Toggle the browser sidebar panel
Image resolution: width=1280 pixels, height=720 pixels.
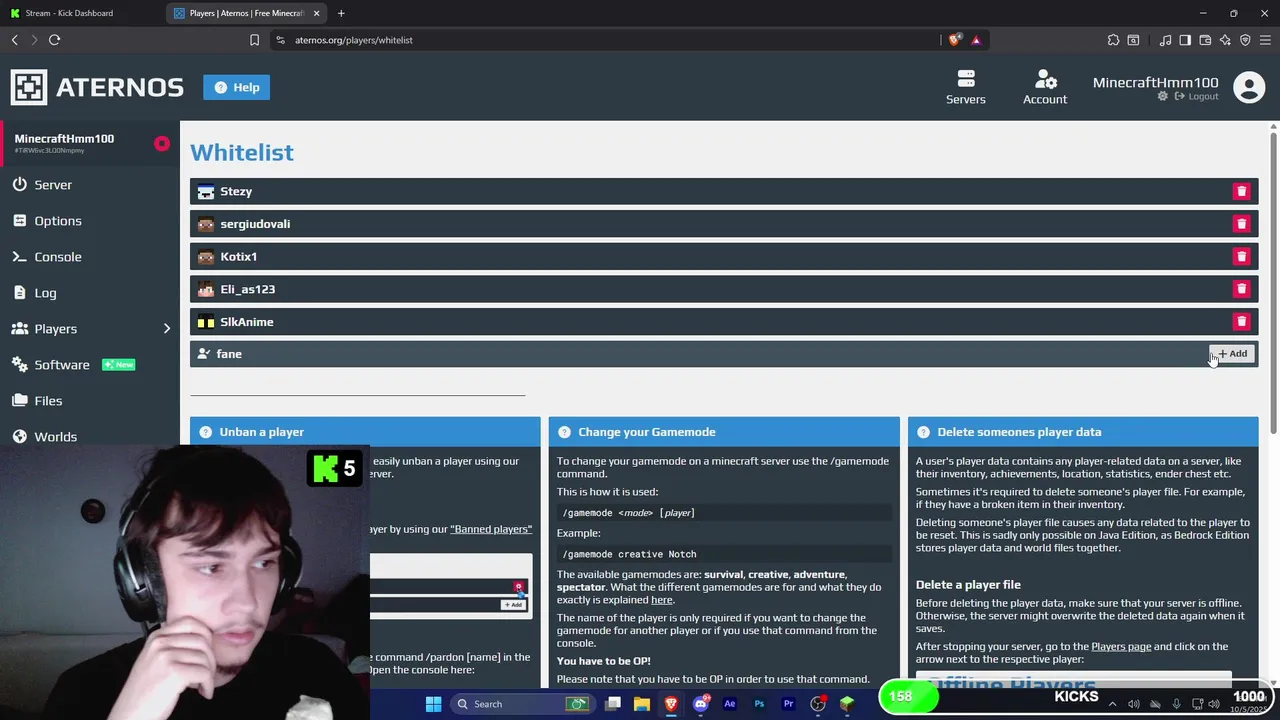[x=1185, y=40]
